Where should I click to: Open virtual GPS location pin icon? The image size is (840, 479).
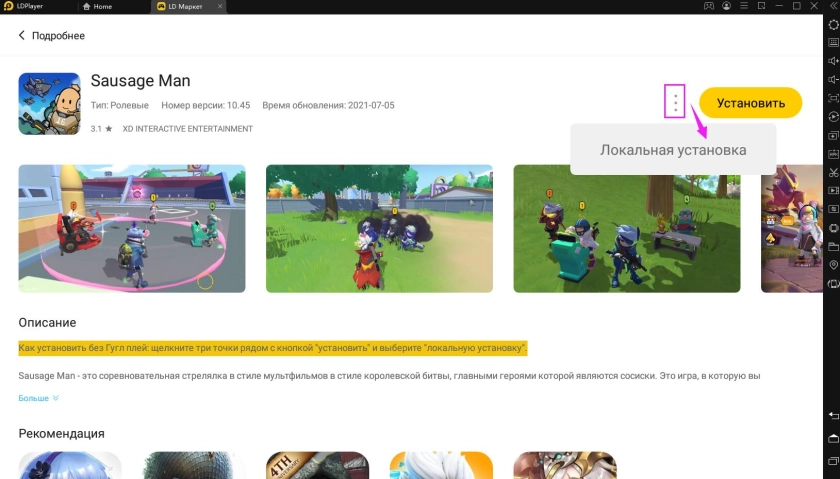pos(833,265)
